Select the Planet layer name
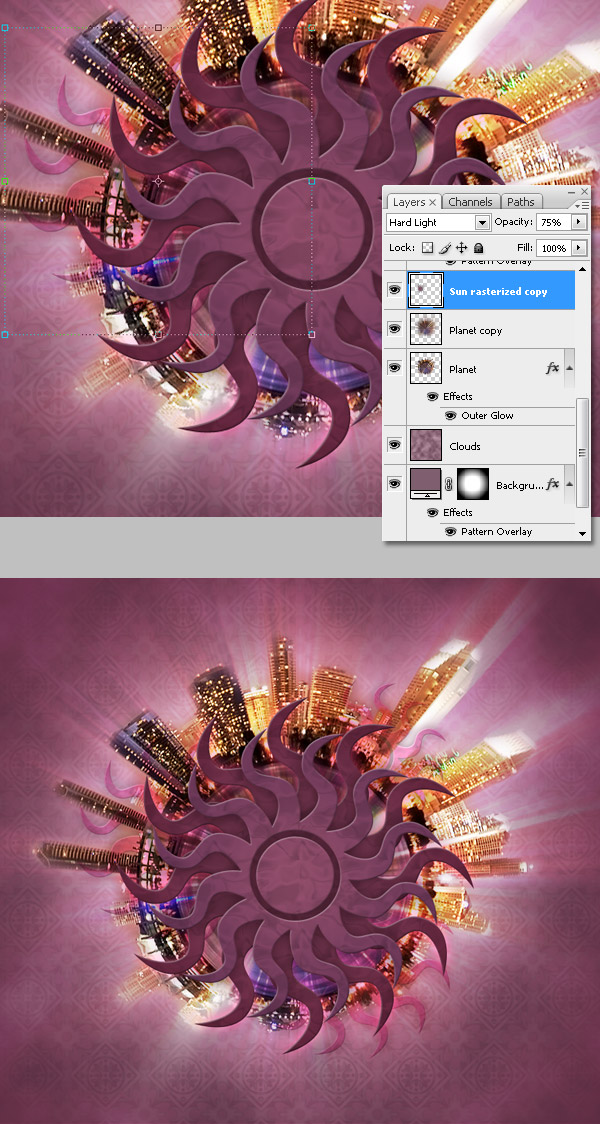This screenshot has width=600, height=1124. (462, 369)
